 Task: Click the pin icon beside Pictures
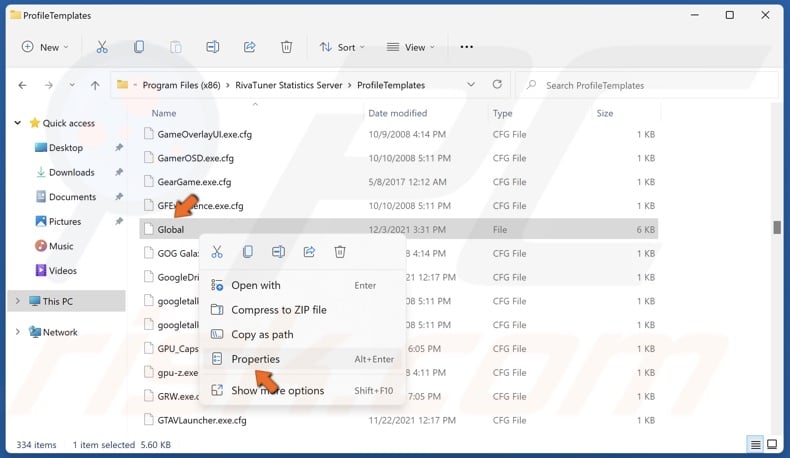[x=118, y=221]
